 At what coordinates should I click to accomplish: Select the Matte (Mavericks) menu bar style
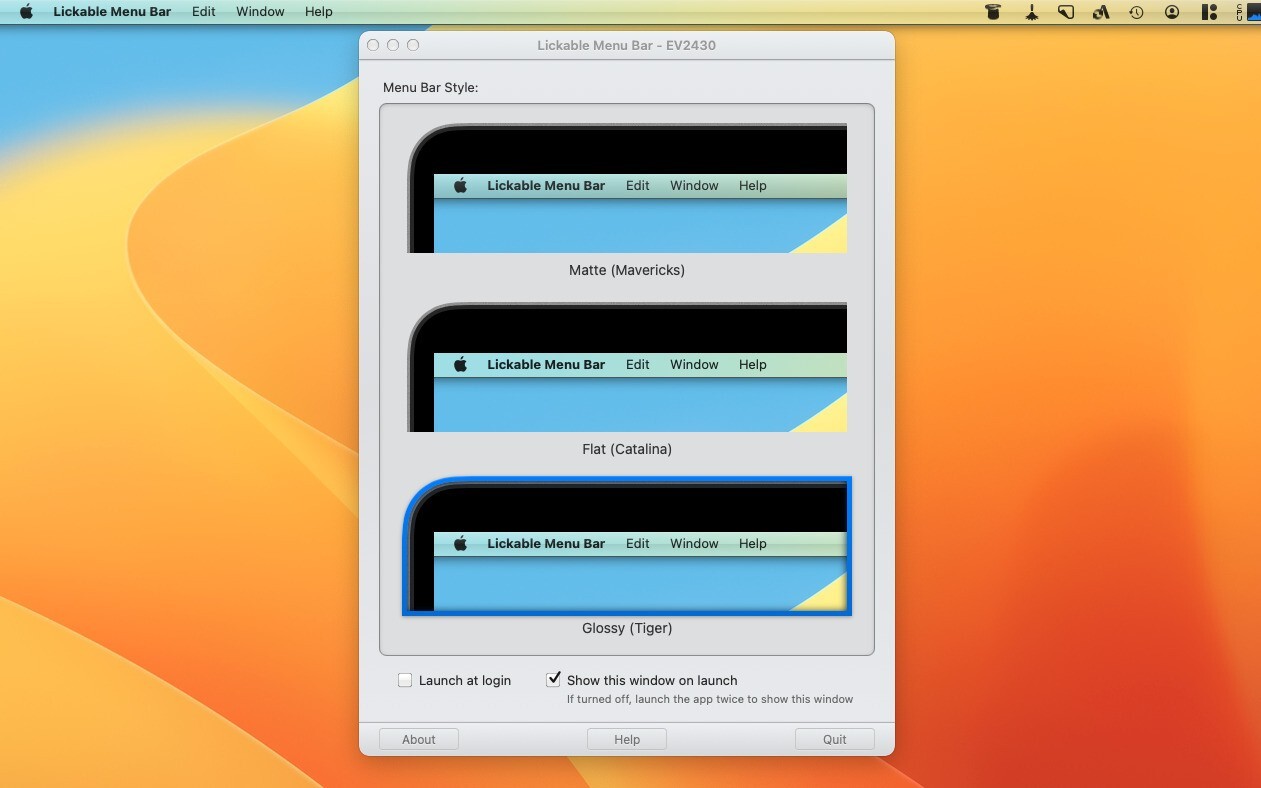pyautogui.click(x=627, y=188)
